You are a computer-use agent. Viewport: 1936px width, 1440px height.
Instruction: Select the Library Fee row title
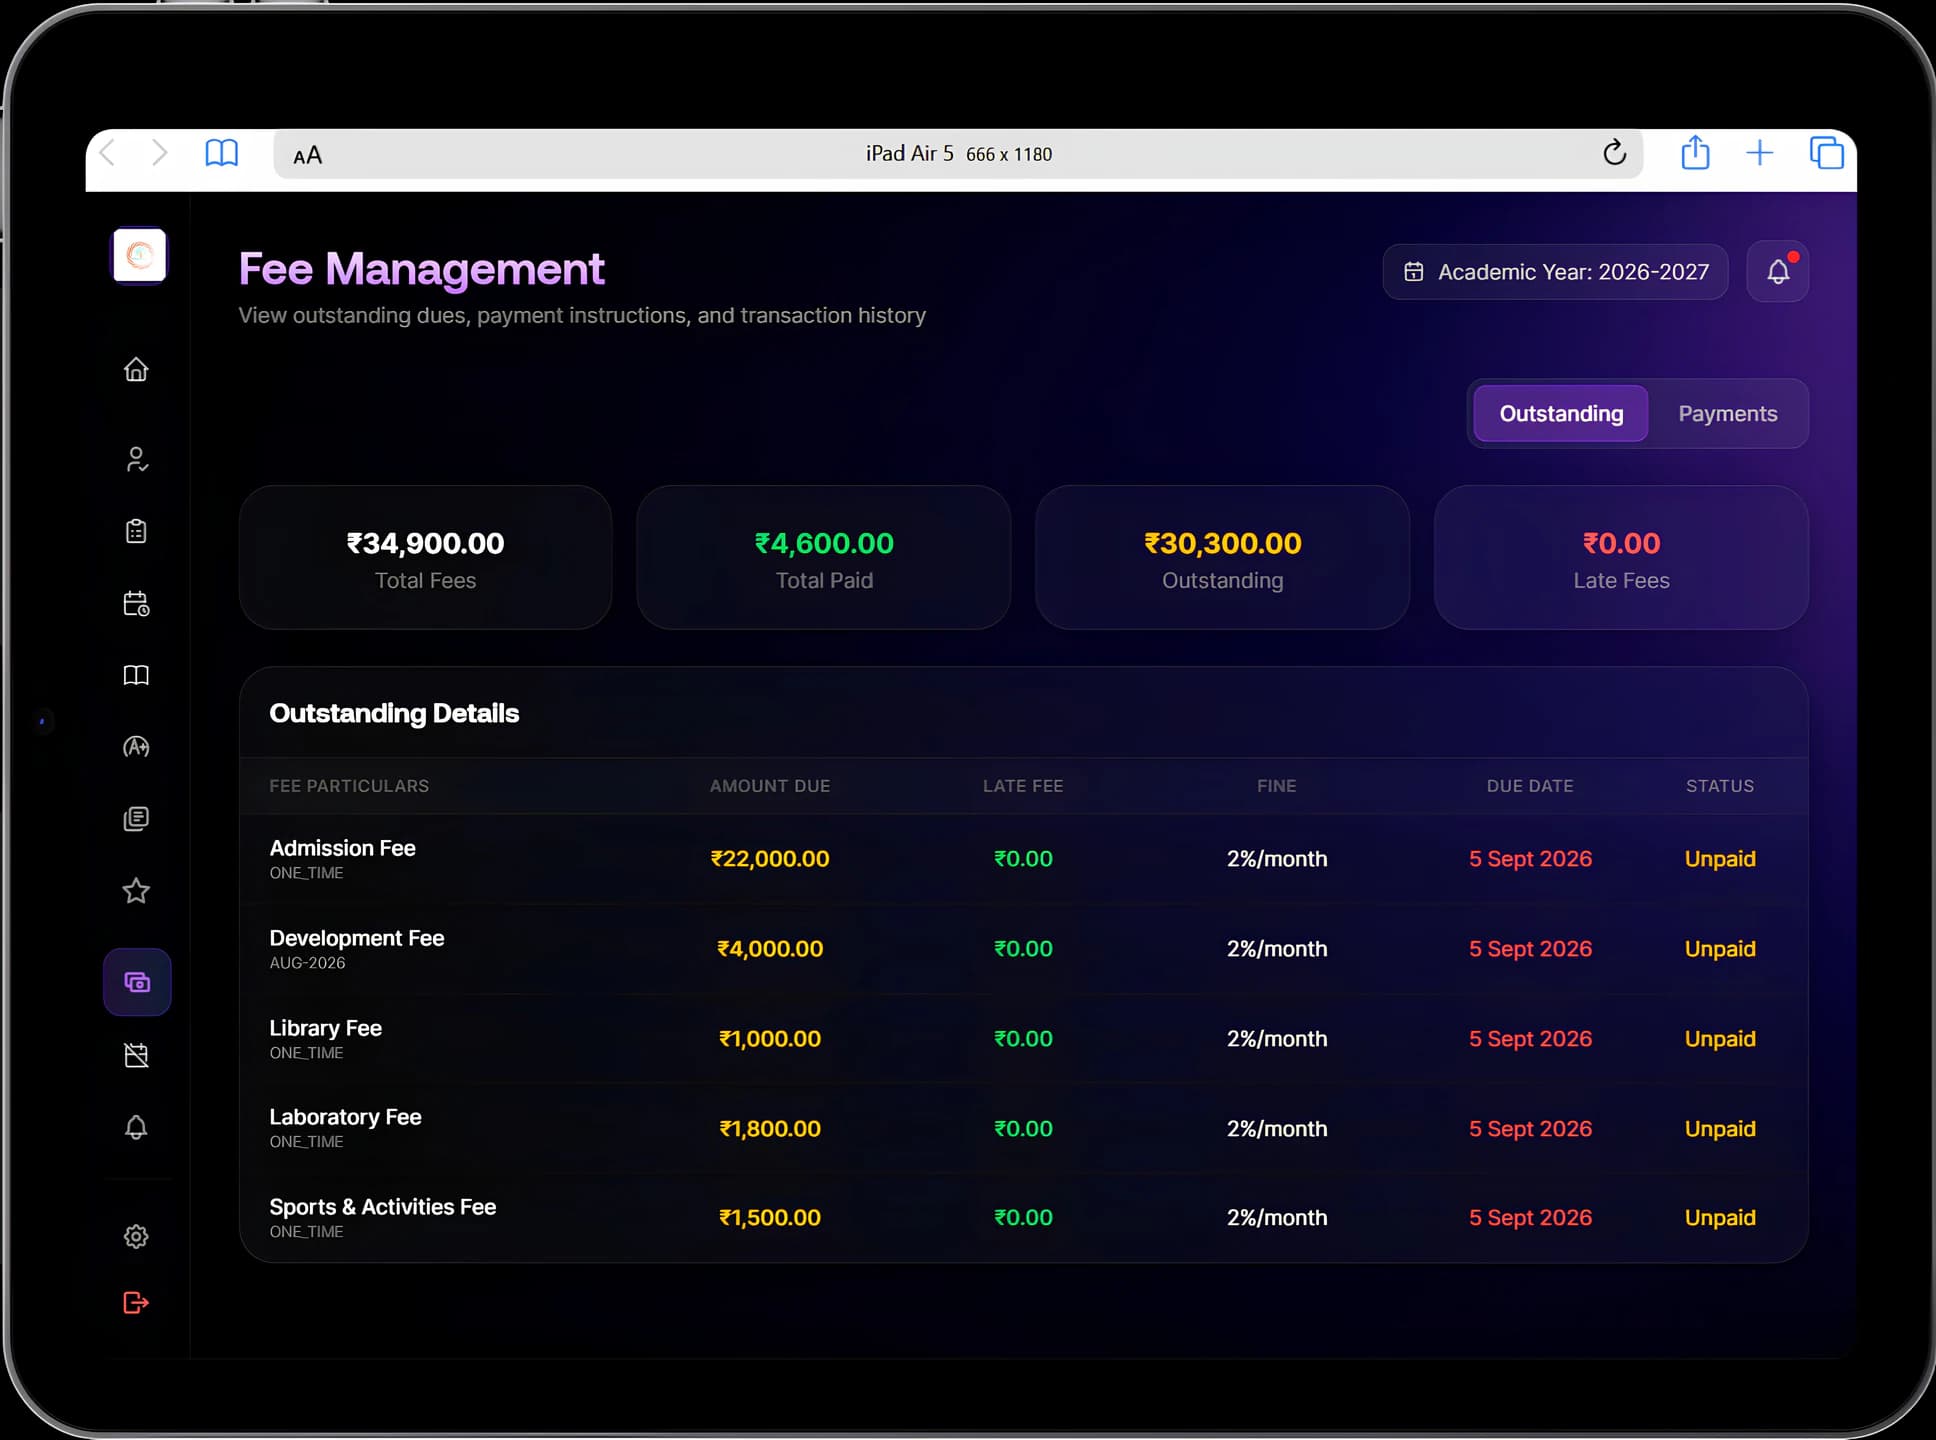[325, 1028]
